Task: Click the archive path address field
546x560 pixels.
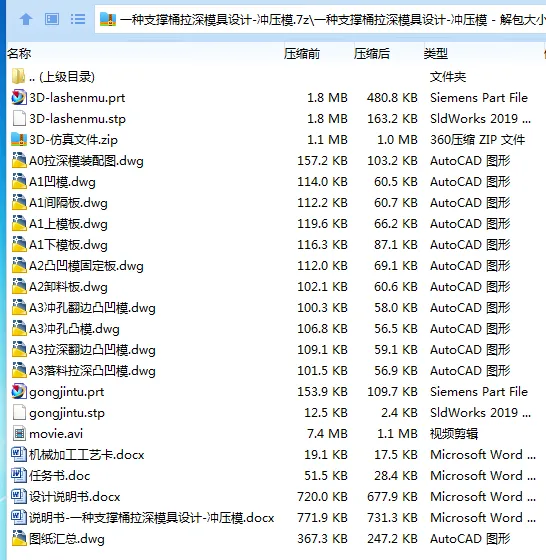Action: pyautogui.click(x=320, y=19)
